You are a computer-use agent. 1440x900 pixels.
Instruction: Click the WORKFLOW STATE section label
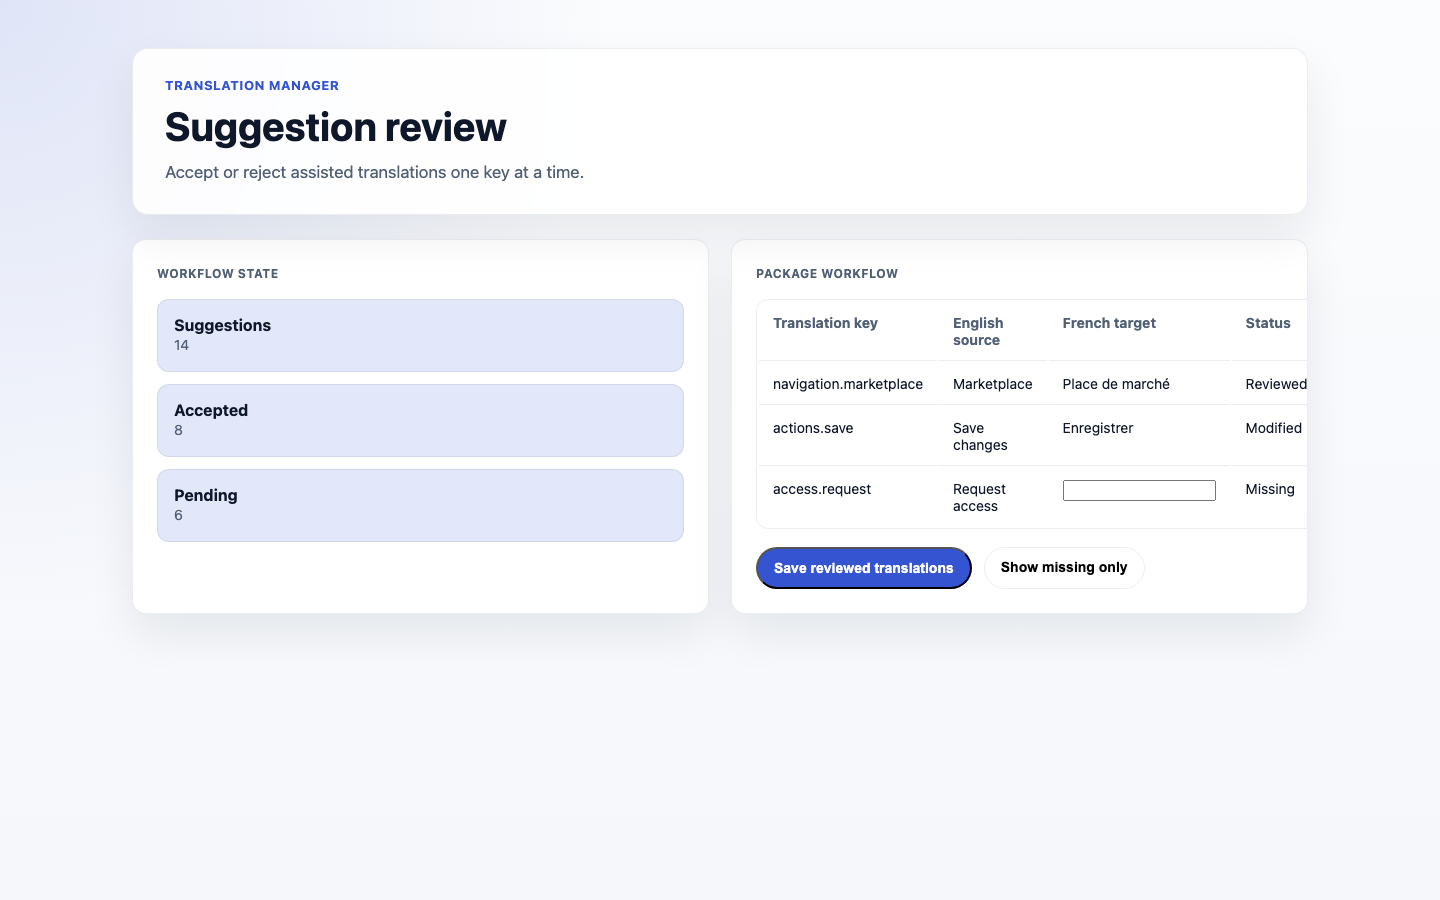click(218, 274)
